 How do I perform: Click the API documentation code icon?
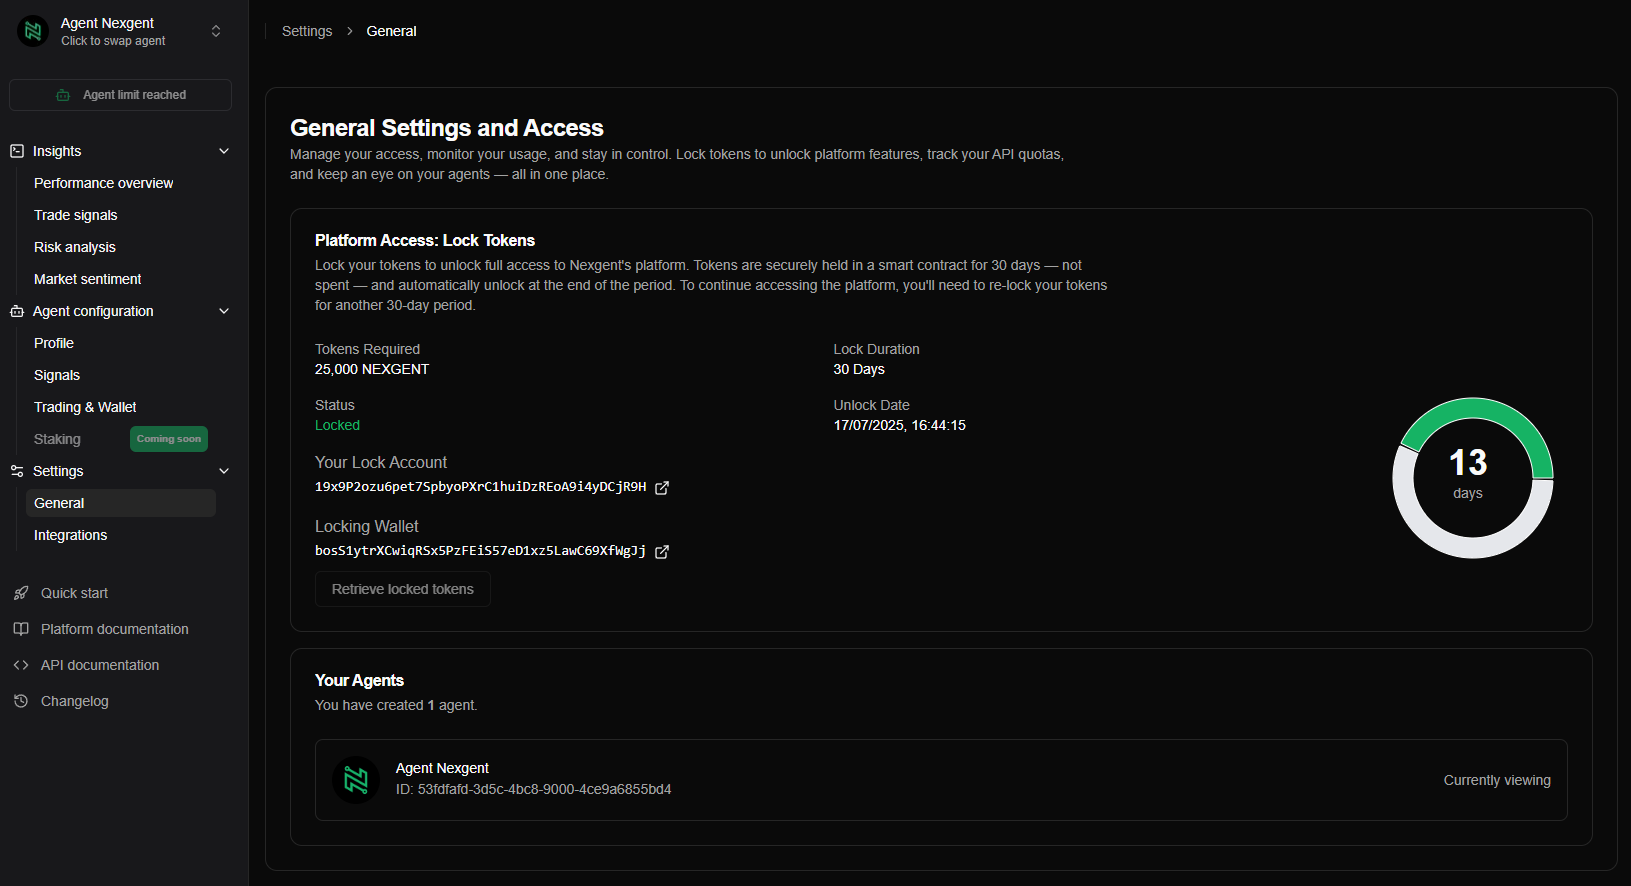21,665
